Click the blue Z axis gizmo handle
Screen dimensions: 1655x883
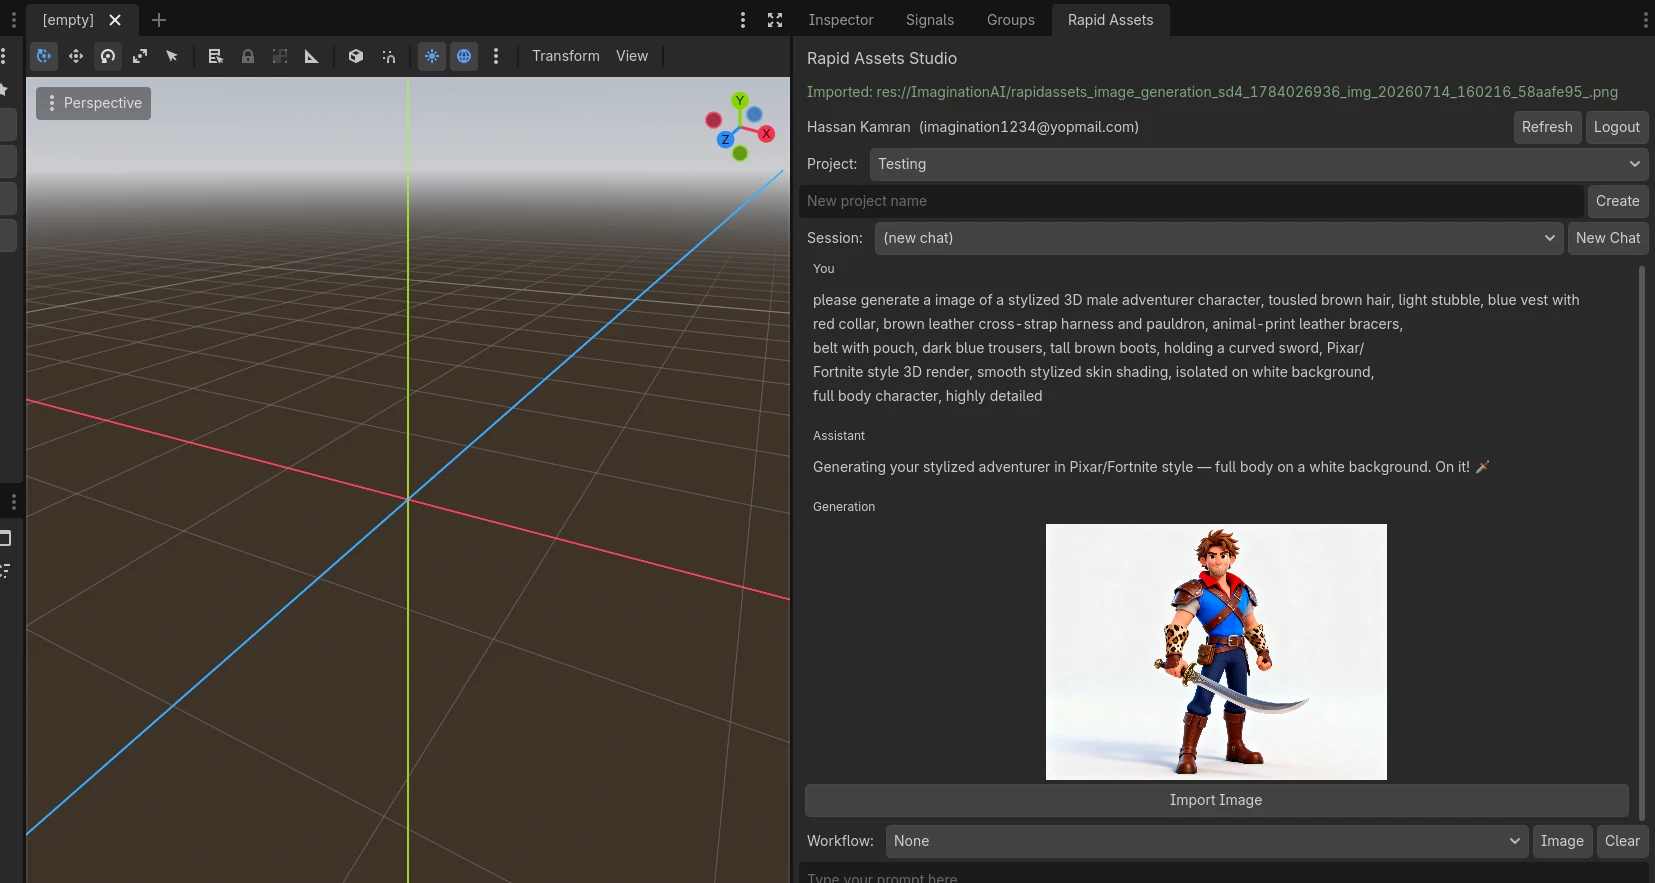pyautogui.click(x=725, y=140)
